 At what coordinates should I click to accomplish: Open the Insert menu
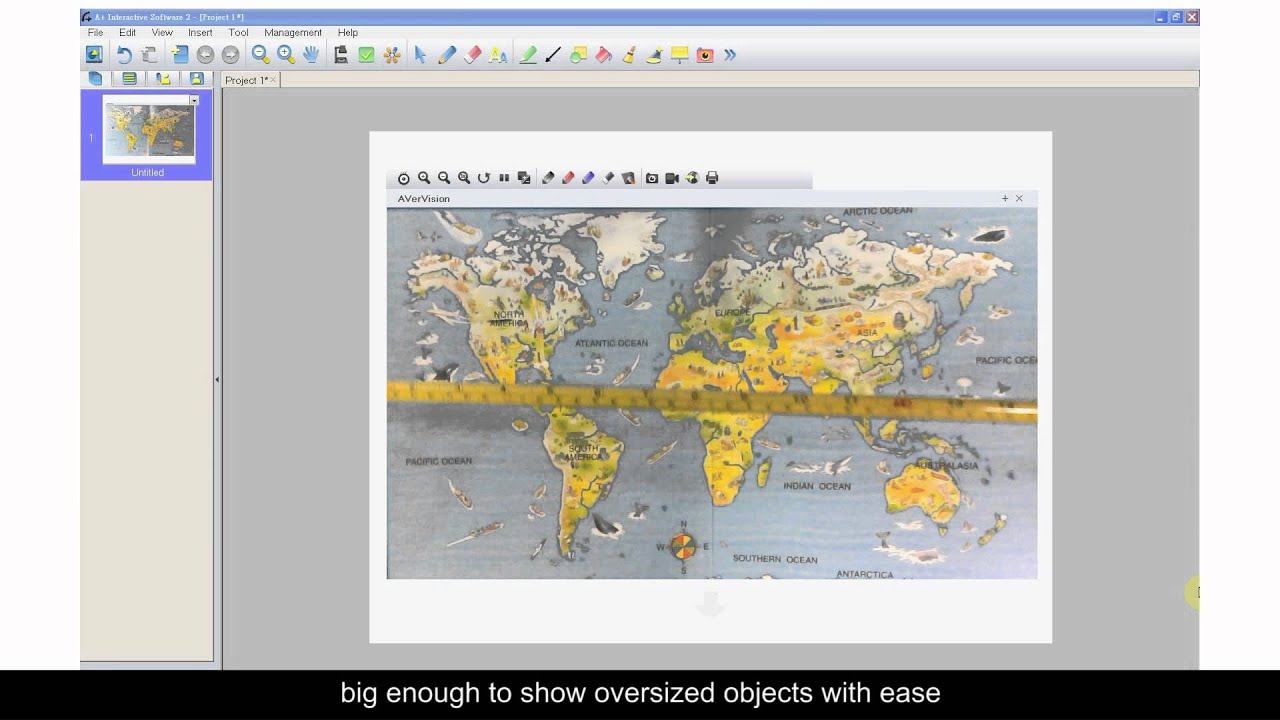[200, 32]
